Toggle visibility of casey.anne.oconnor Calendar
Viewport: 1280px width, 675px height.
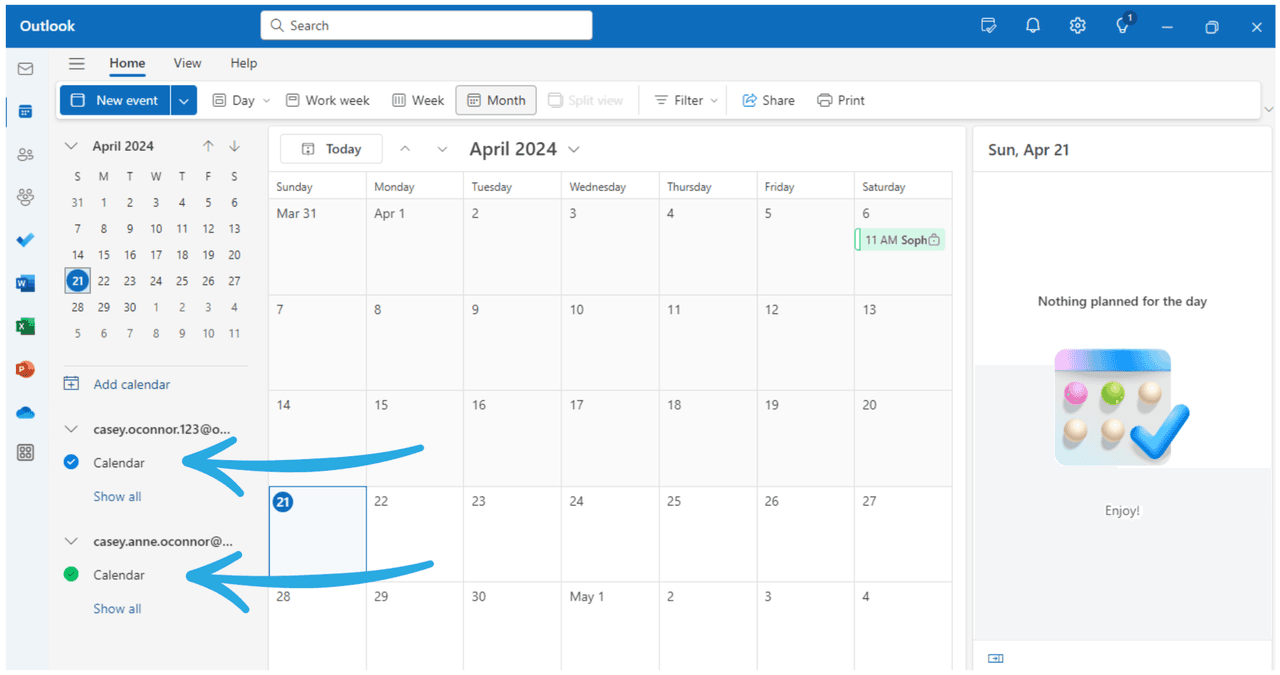70,574
